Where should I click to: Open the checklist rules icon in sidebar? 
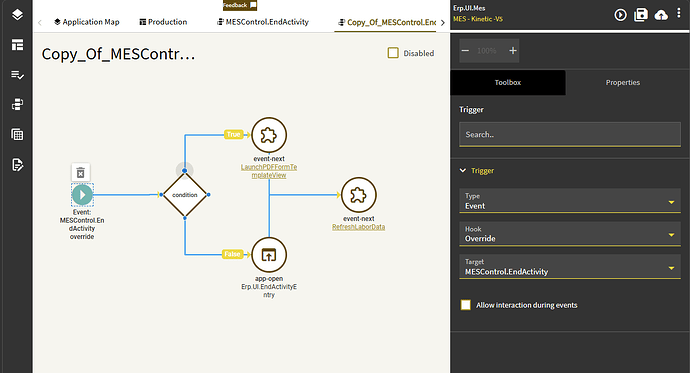pyautogui.click(x=17, y=75)
